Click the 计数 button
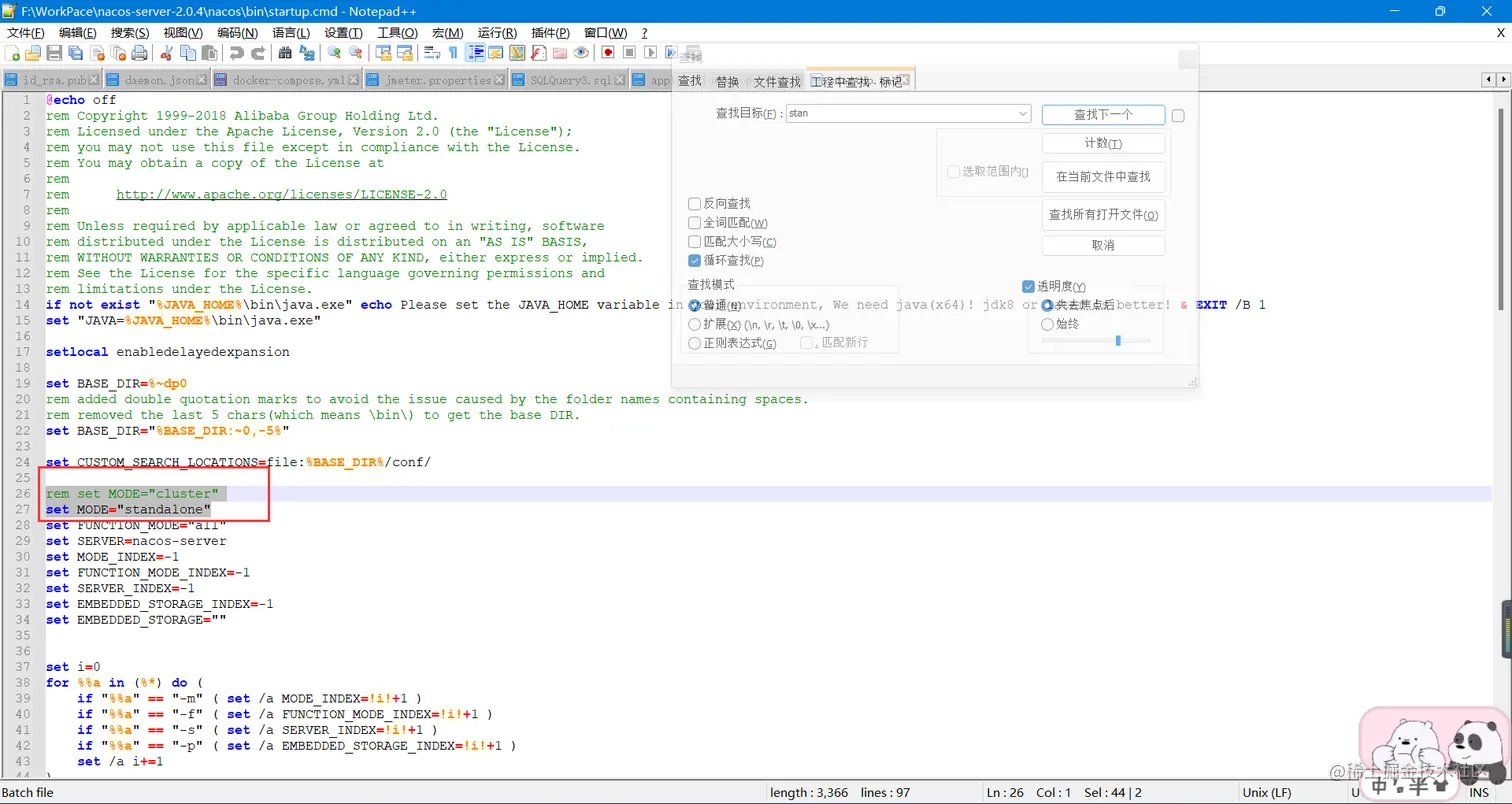 (1103, 143)
